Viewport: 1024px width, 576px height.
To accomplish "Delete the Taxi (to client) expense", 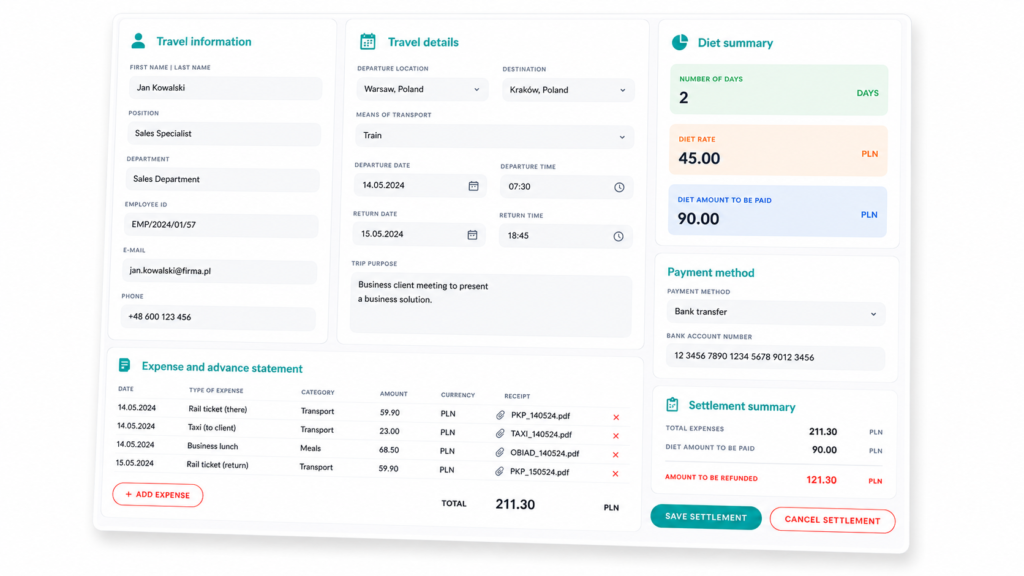I will [x=616, y=436].
